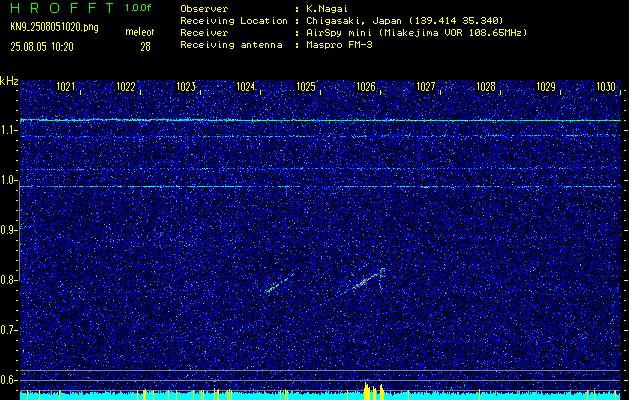Click the meteor echo streak near 1024
Image resolution: width=629 pixels, height=400 pixels.
pyautogui.click(x=279, y=284)
